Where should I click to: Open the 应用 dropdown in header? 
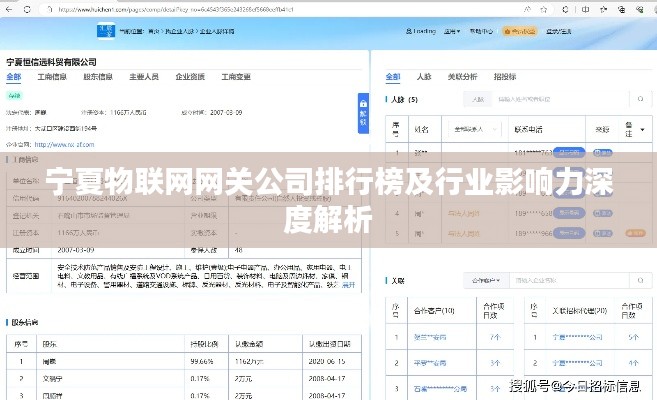pyautogui.click(x=452, y=31)
